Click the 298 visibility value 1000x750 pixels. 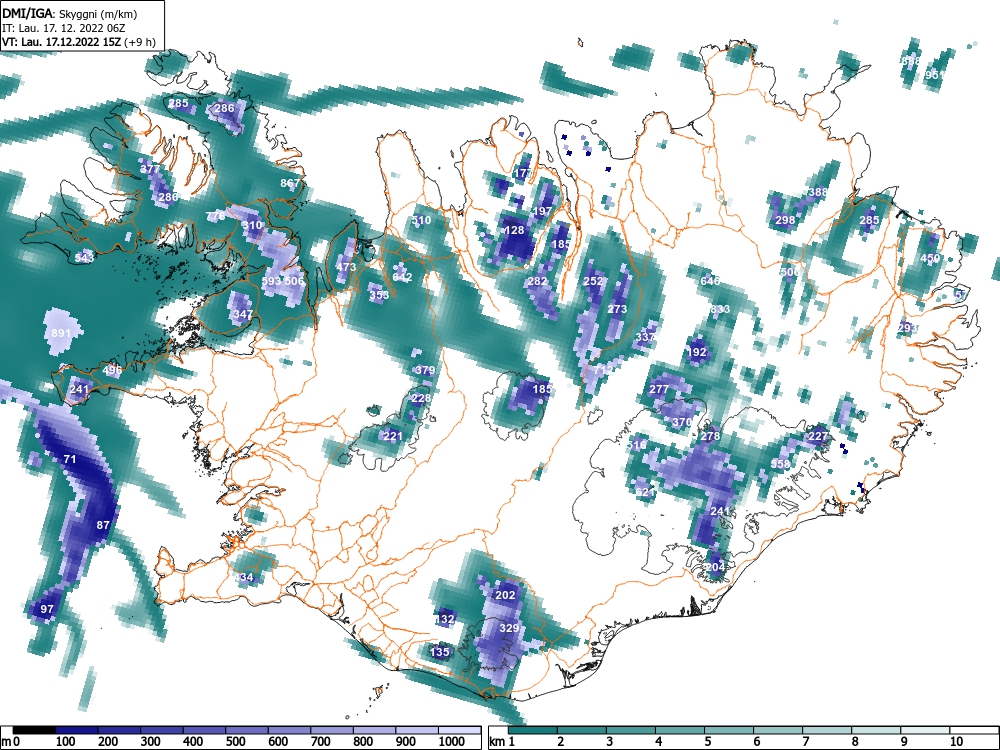pyautogui.click(x=785, y=220)
